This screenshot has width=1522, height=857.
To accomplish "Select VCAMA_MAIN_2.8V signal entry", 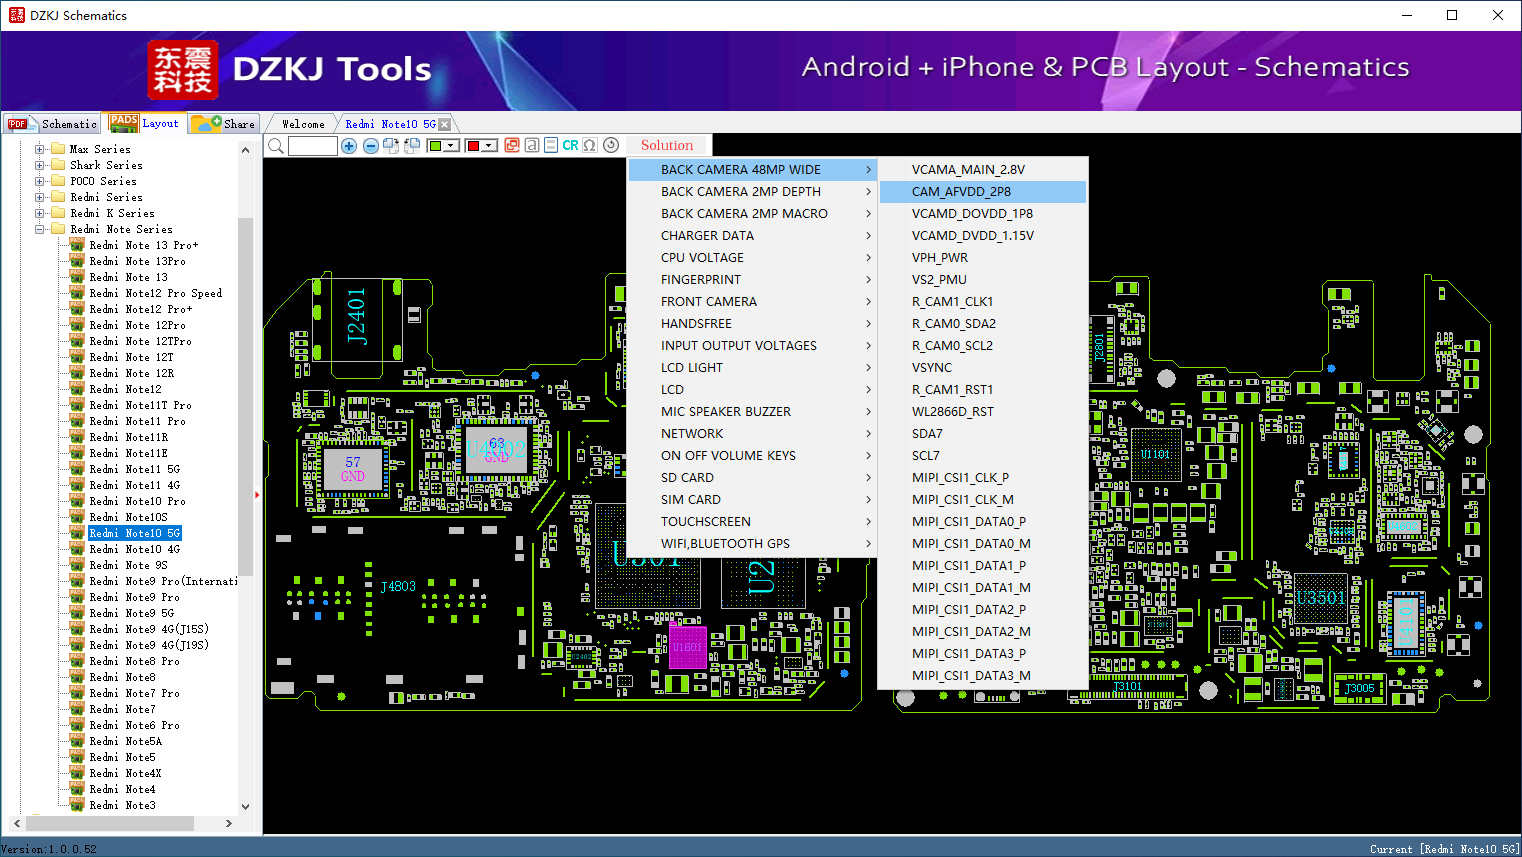I will [x=983, y=170].
